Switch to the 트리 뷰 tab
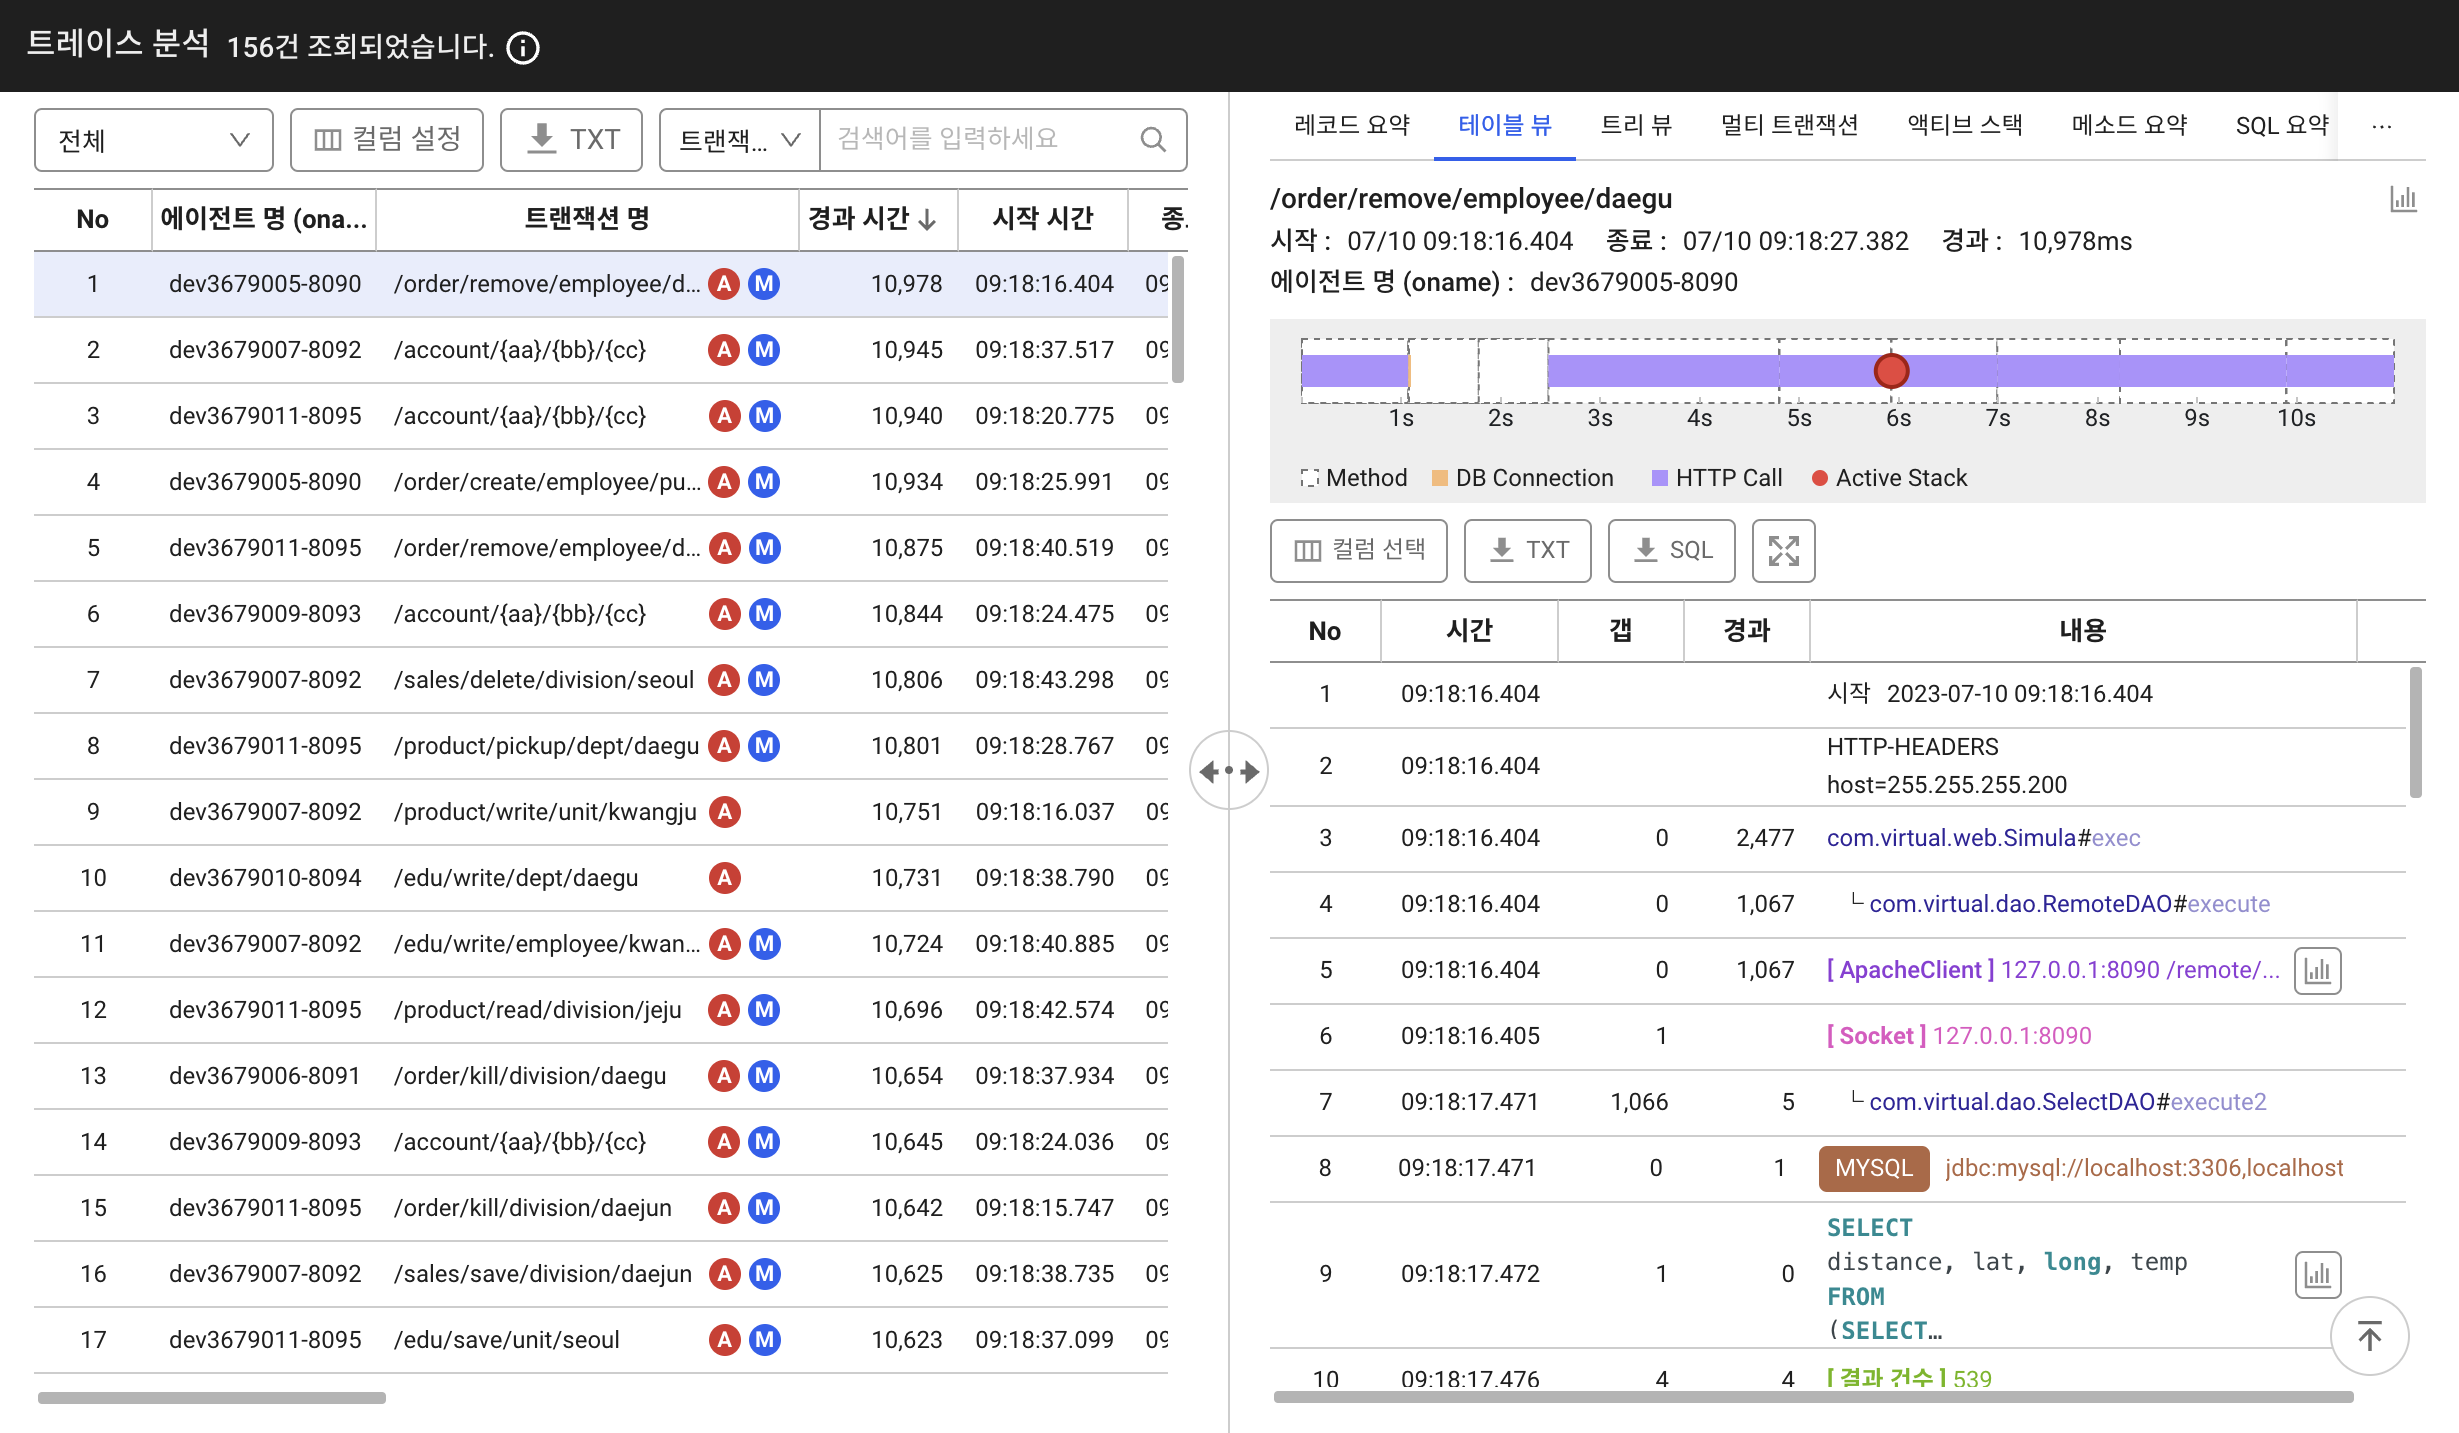Screen dimensions: 2459x1433 point(1635,125)
